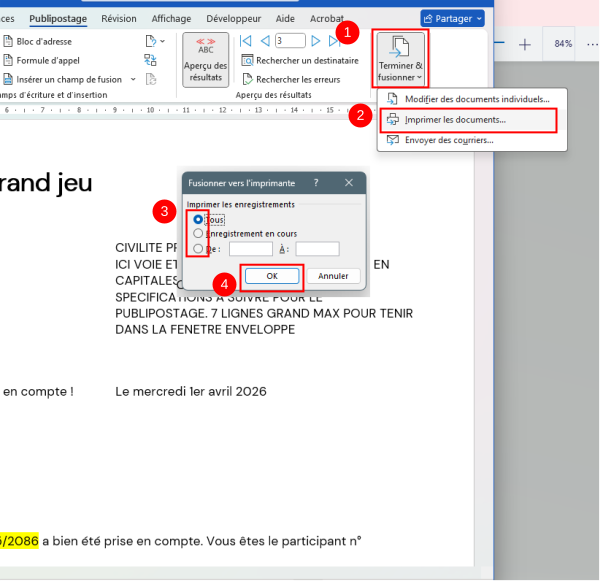Switch to the Révision tab
Viewport: 600px width, 581px height.
point(119,18)
